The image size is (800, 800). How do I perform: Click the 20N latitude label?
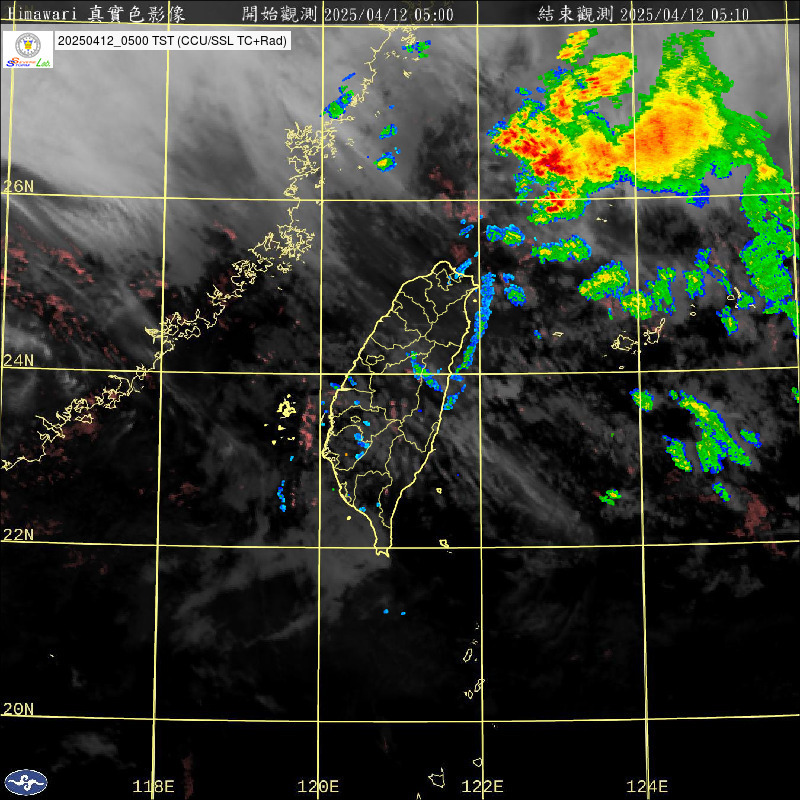pos(18,709)
